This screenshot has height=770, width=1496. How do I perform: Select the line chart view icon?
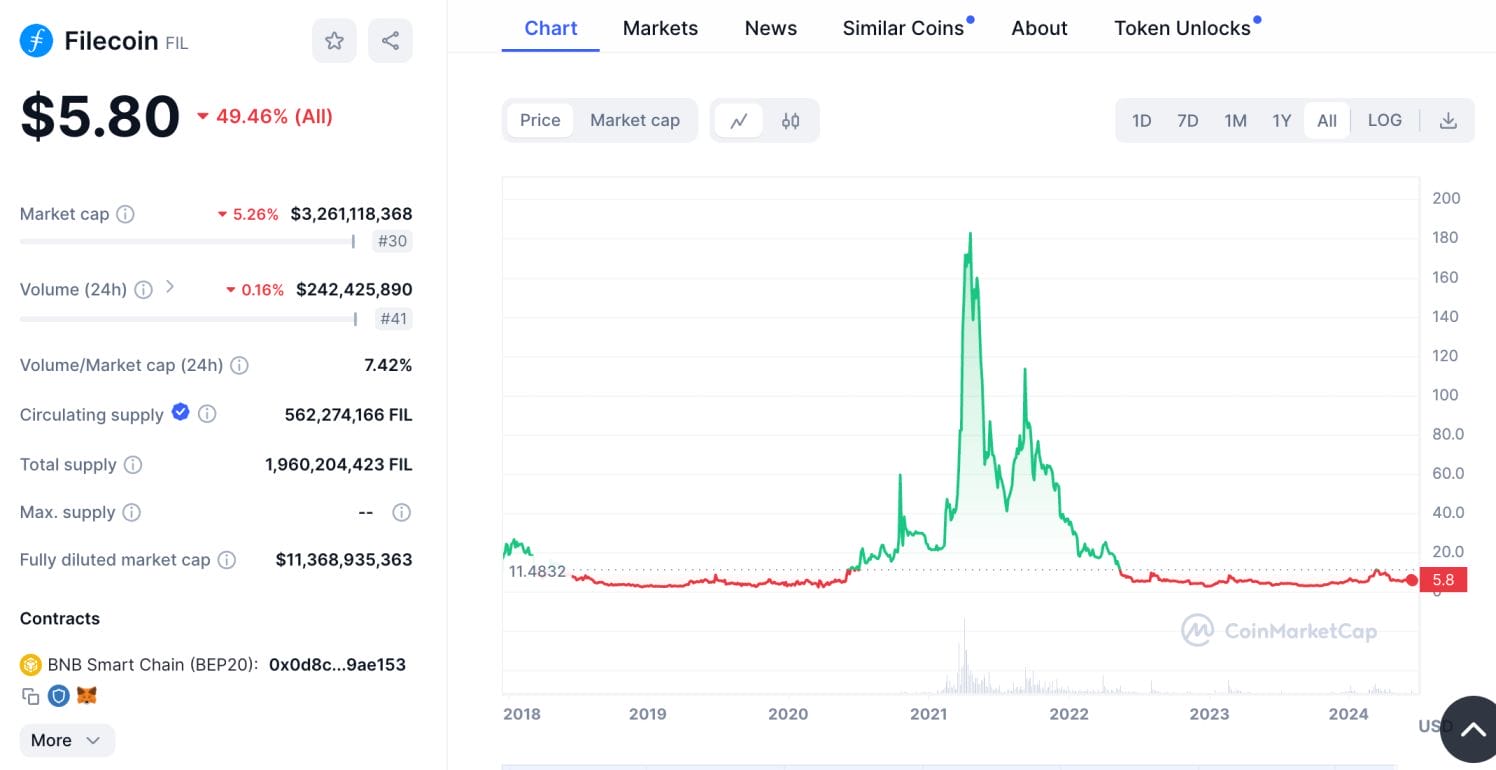[x=739, y=121]
